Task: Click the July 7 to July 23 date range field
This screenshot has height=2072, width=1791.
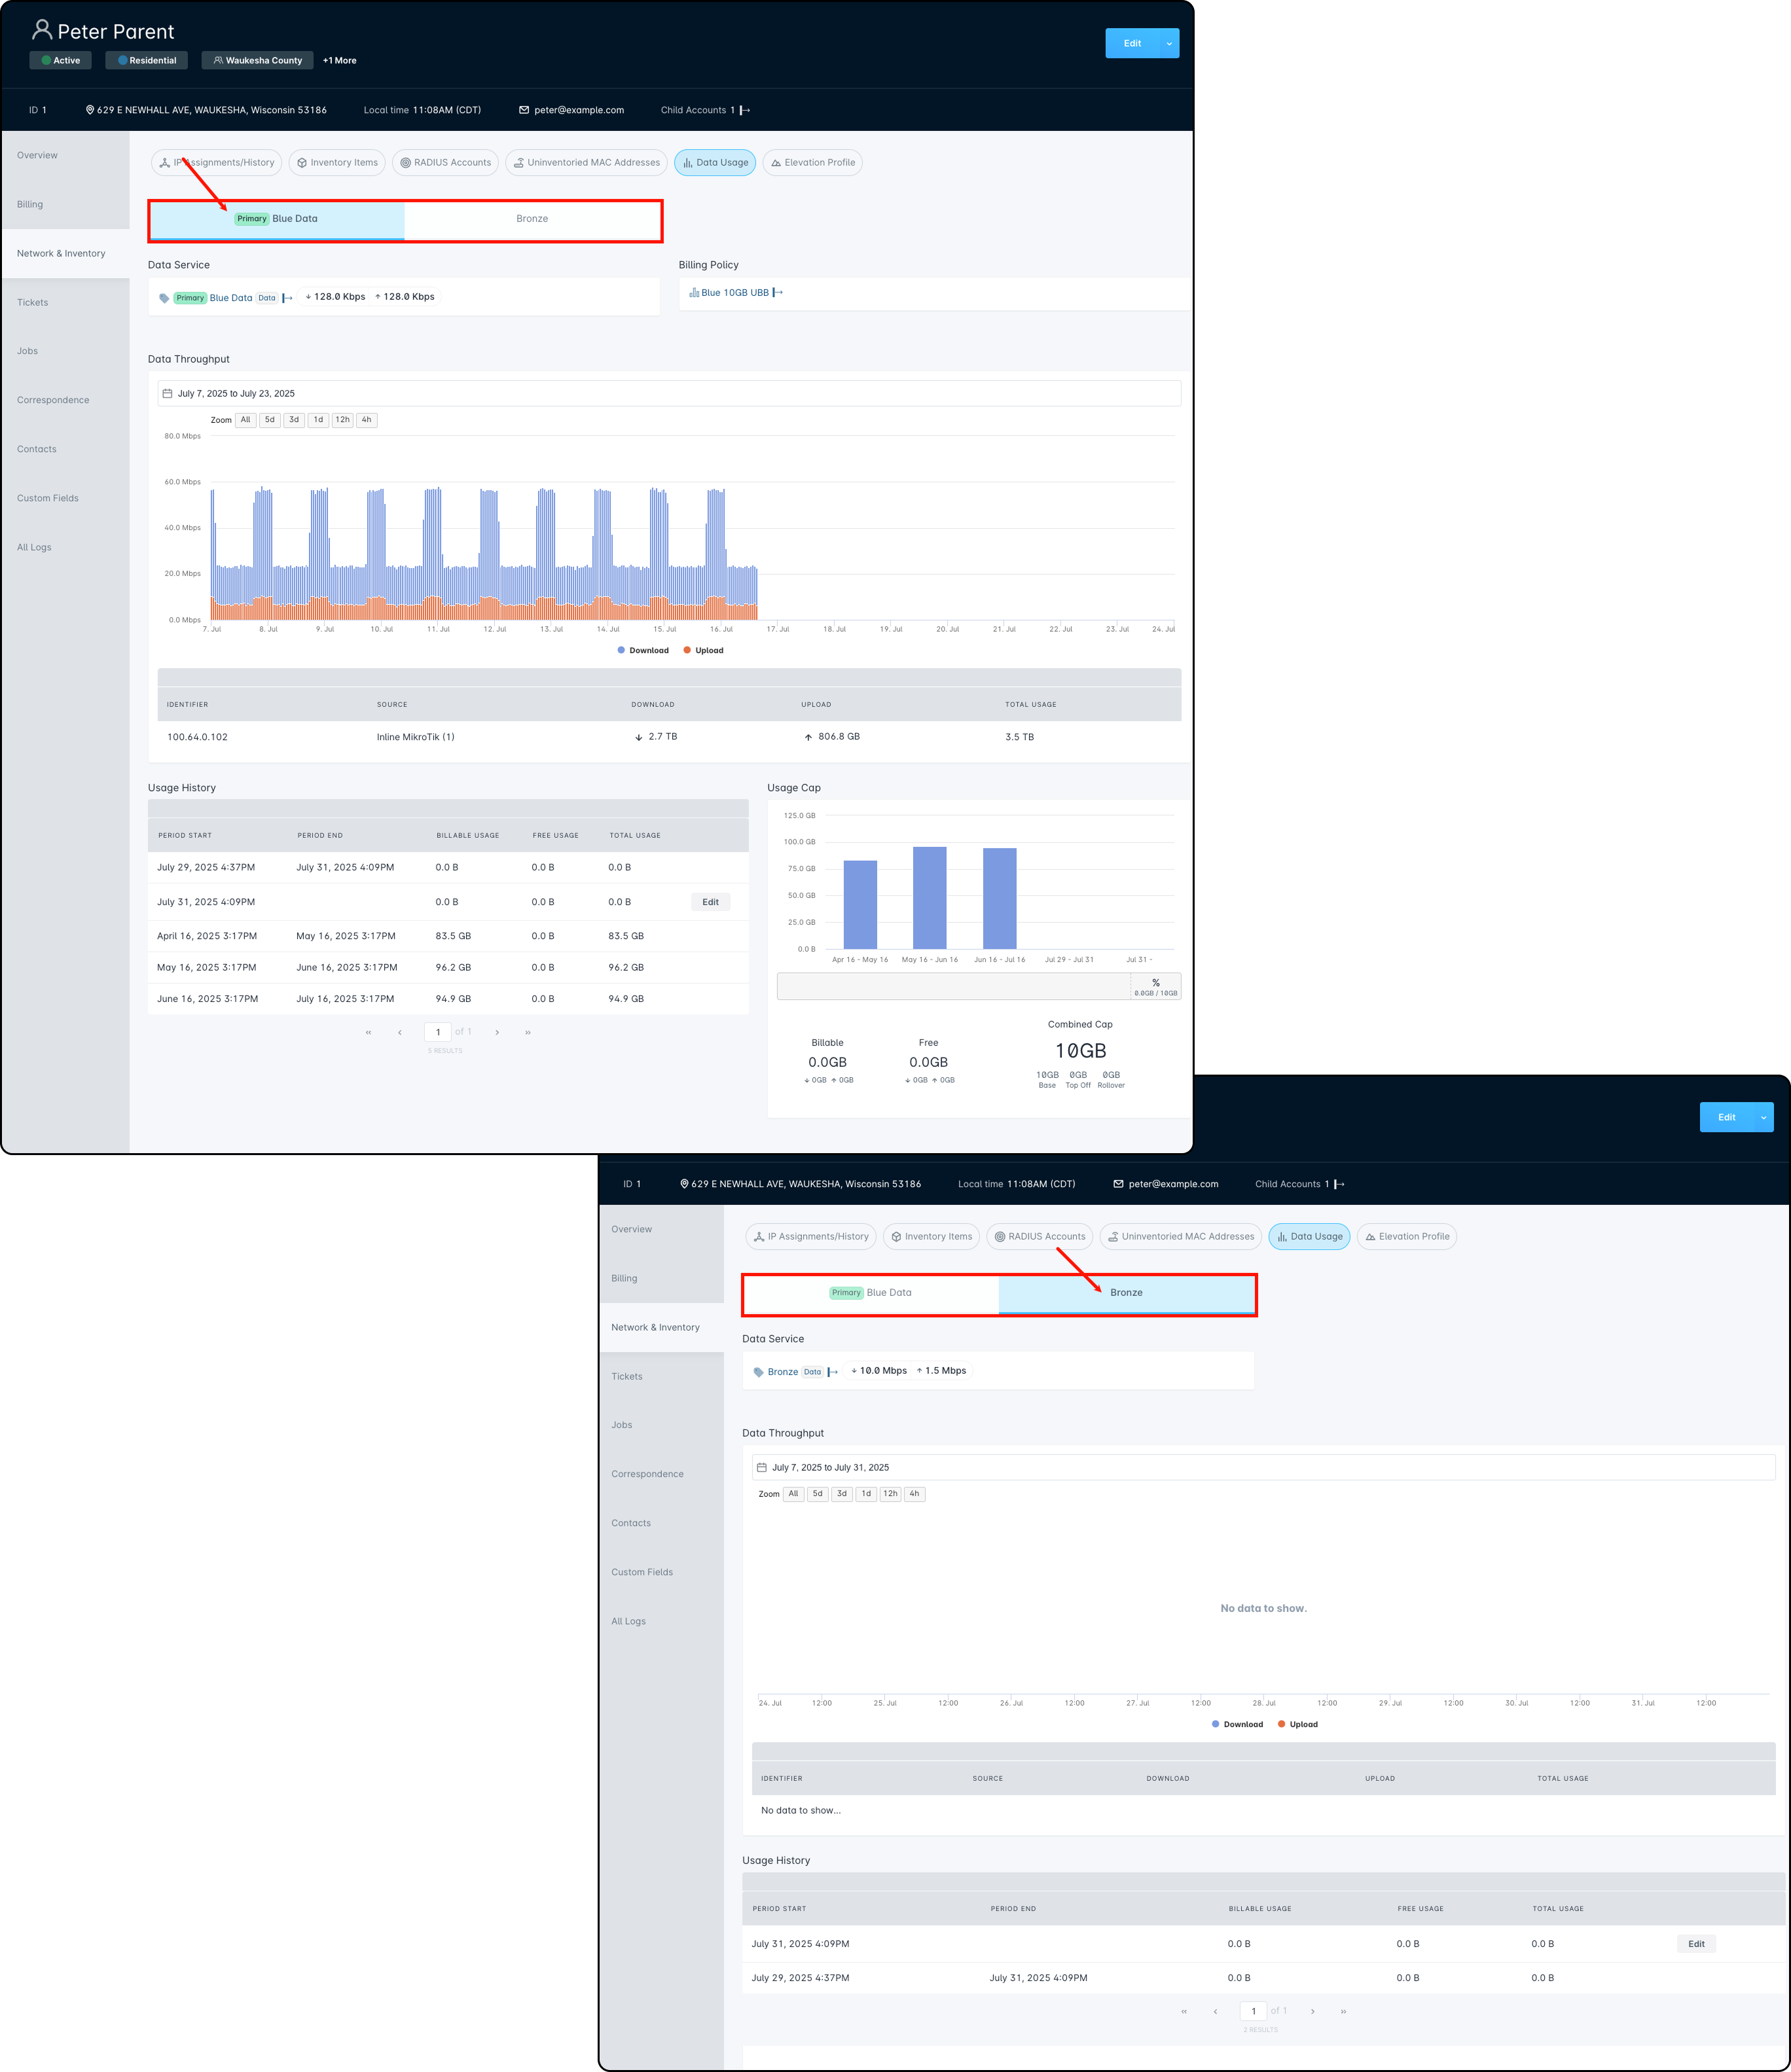Action: coord(669,393)
